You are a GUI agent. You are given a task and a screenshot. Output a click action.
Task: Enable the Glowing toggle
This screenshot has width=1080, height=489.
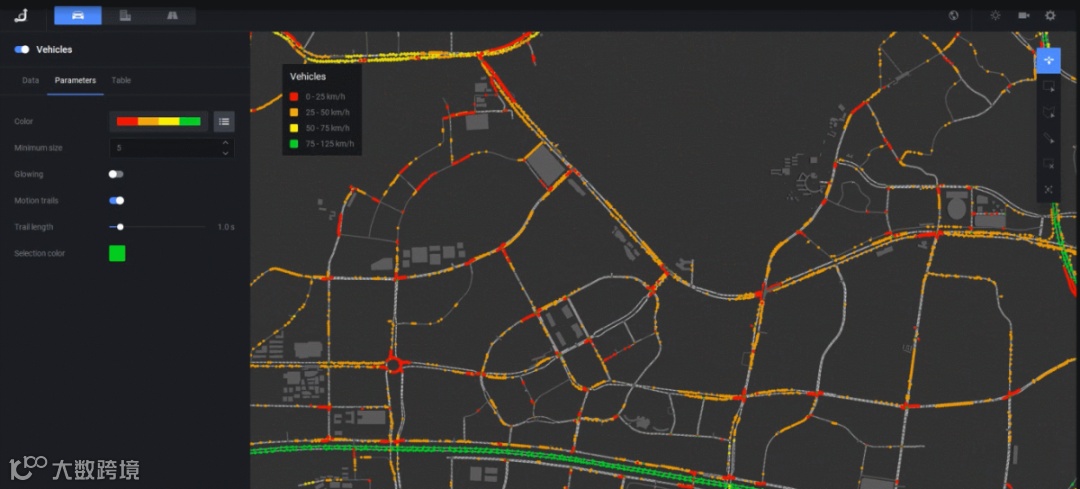pos(116,174)
